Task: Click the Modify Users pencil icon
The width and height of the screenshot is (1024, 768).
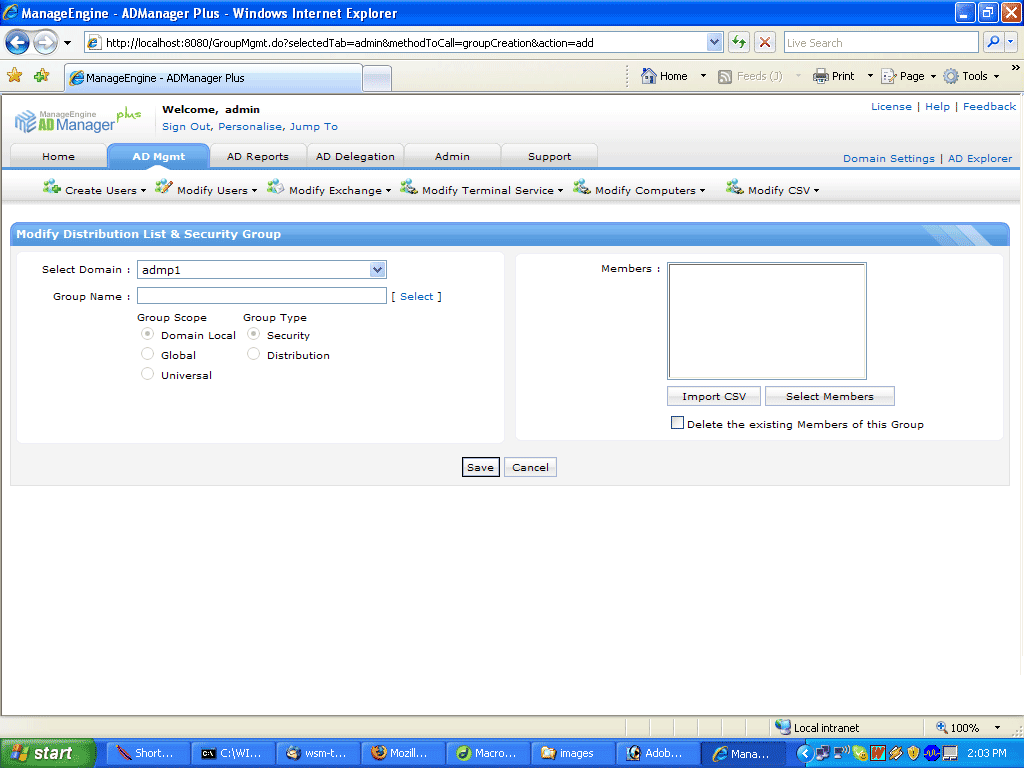Action: point(163,187)
